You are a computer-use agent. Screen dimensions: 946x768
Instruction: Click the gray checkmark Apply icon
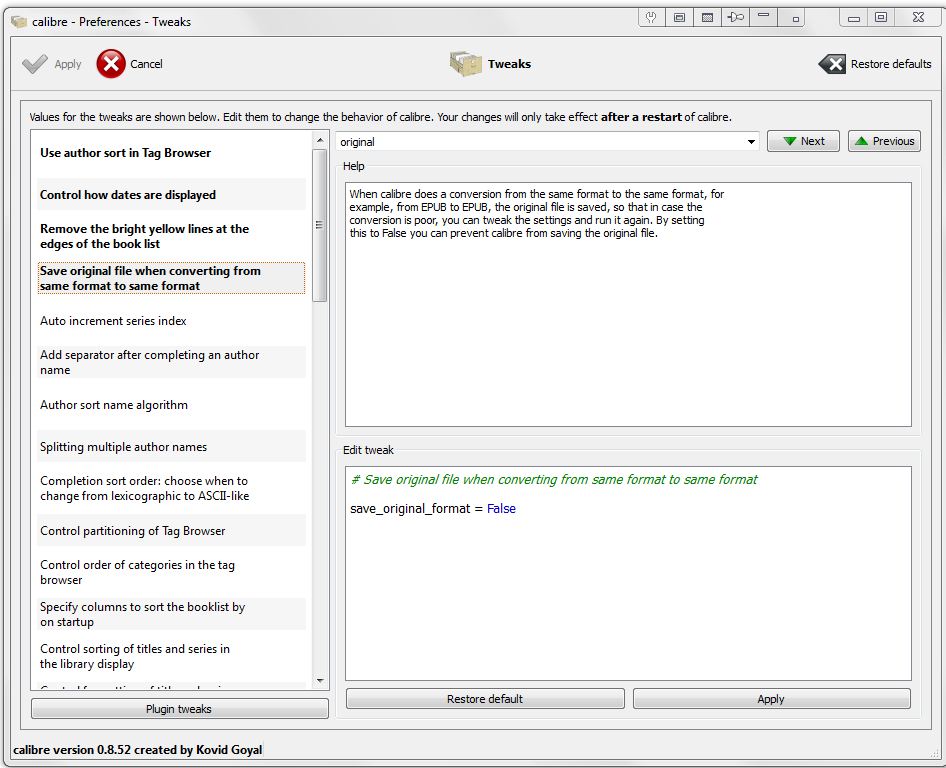pos(35,63)
